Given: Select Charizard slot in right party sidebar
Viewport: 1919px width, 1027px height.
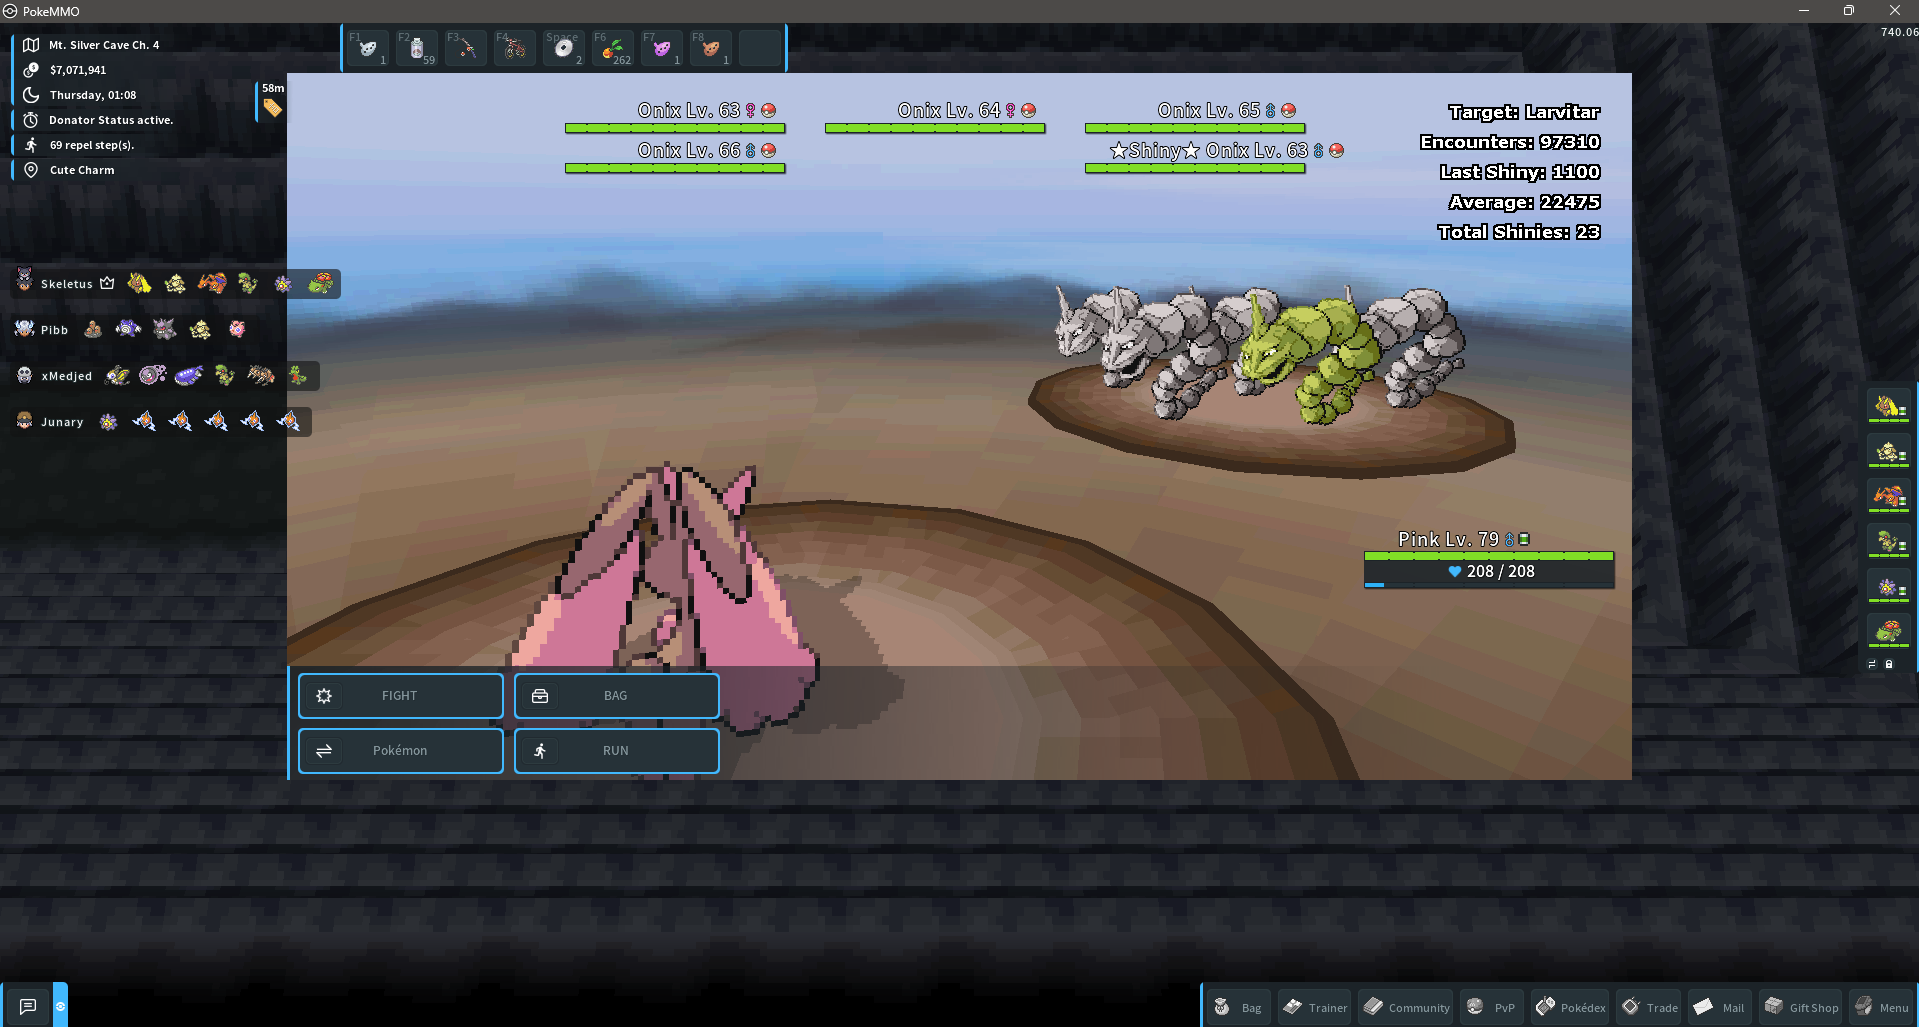Looking at the screenshot, I should (x=1889, y=497).
